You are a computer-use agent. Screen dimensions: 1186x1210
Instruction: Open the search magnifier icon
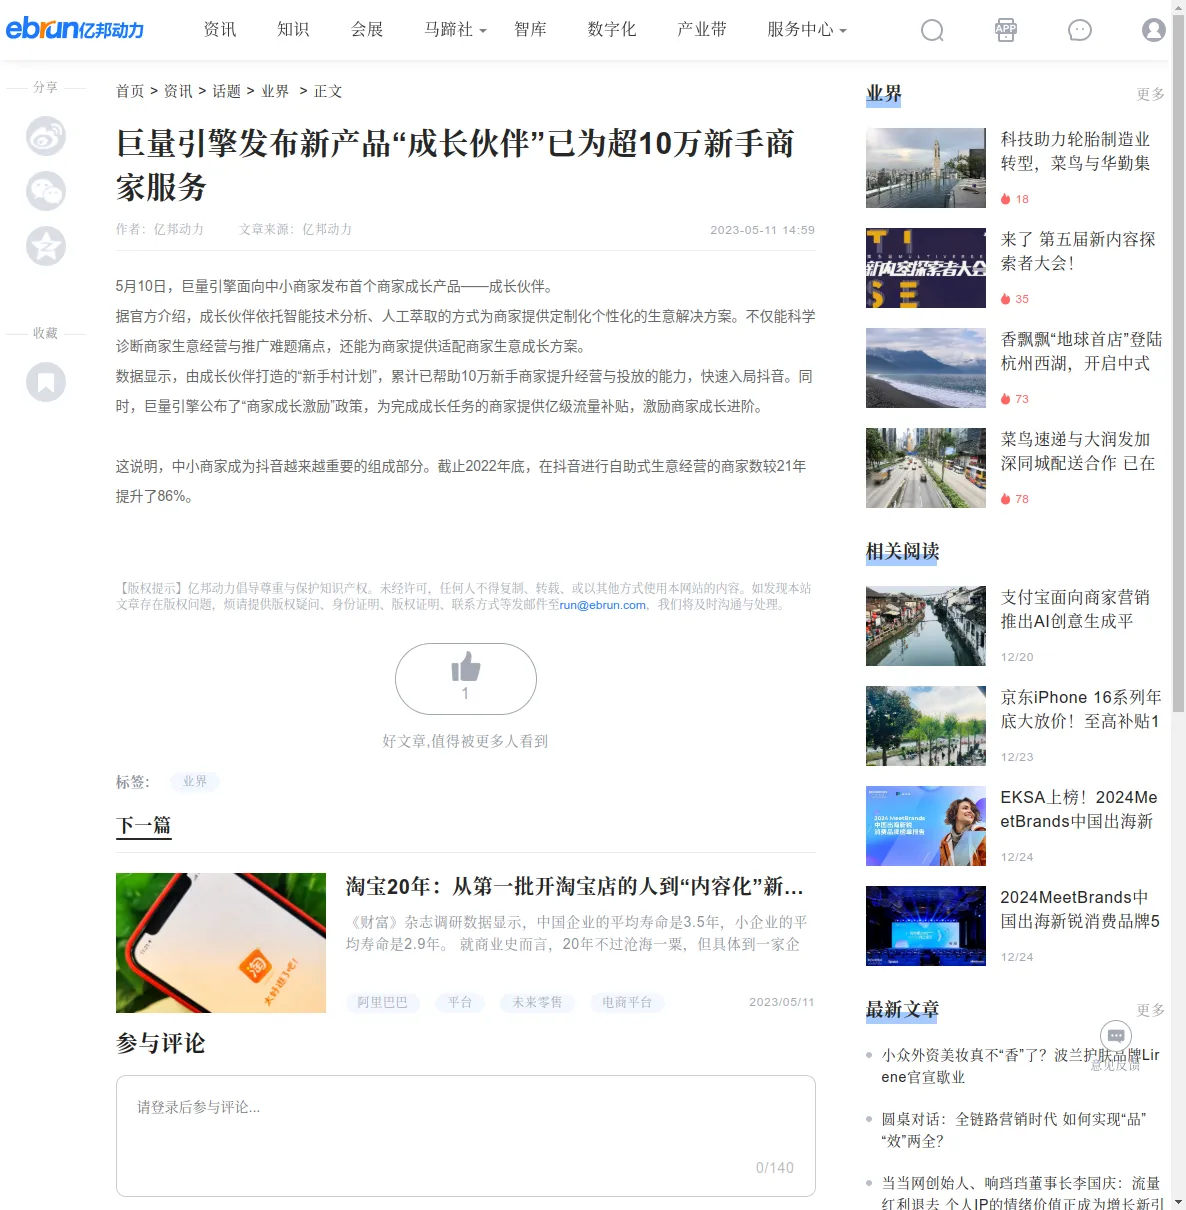[932, 30]
